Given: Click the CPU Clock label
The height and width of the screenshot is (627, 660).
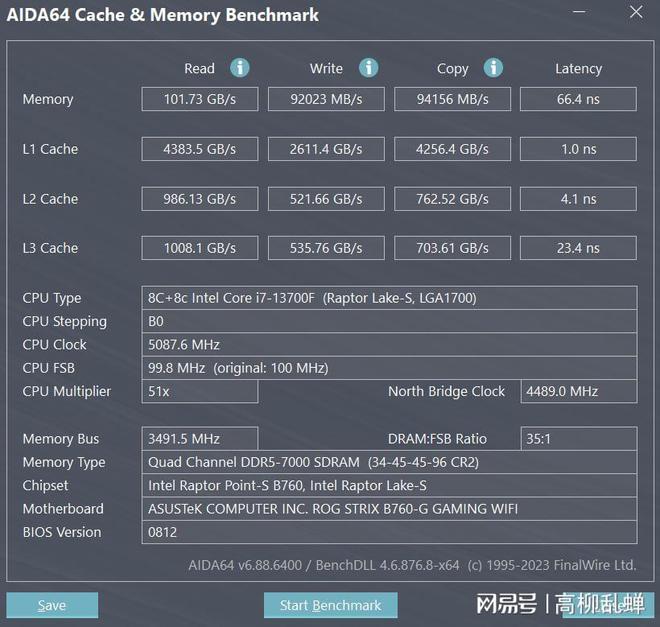Looking at the screenshot, I should [x=54, y=345].
